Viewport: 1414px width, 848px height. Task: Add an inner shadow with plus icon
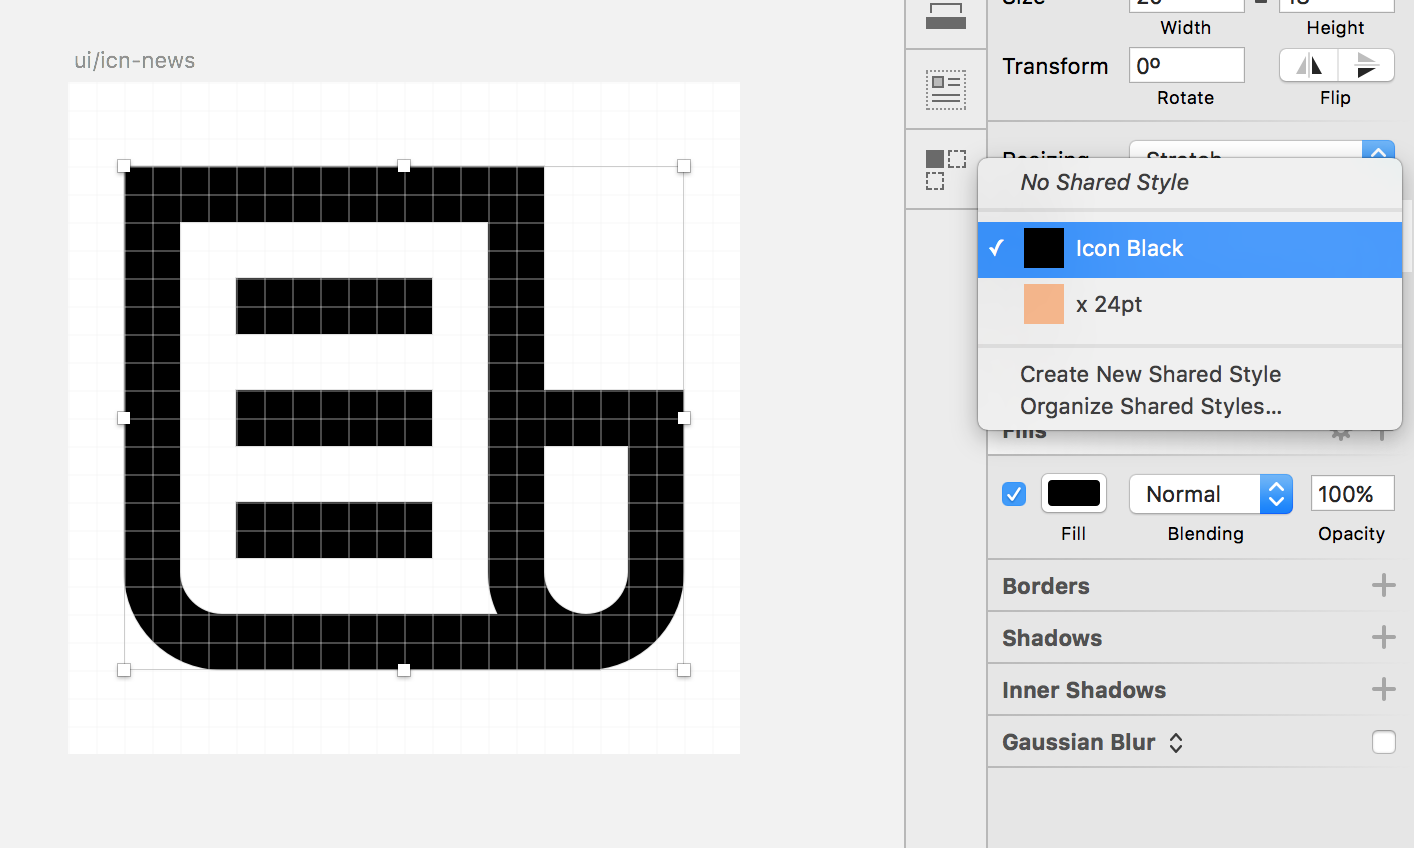(x=1383, y=689)
